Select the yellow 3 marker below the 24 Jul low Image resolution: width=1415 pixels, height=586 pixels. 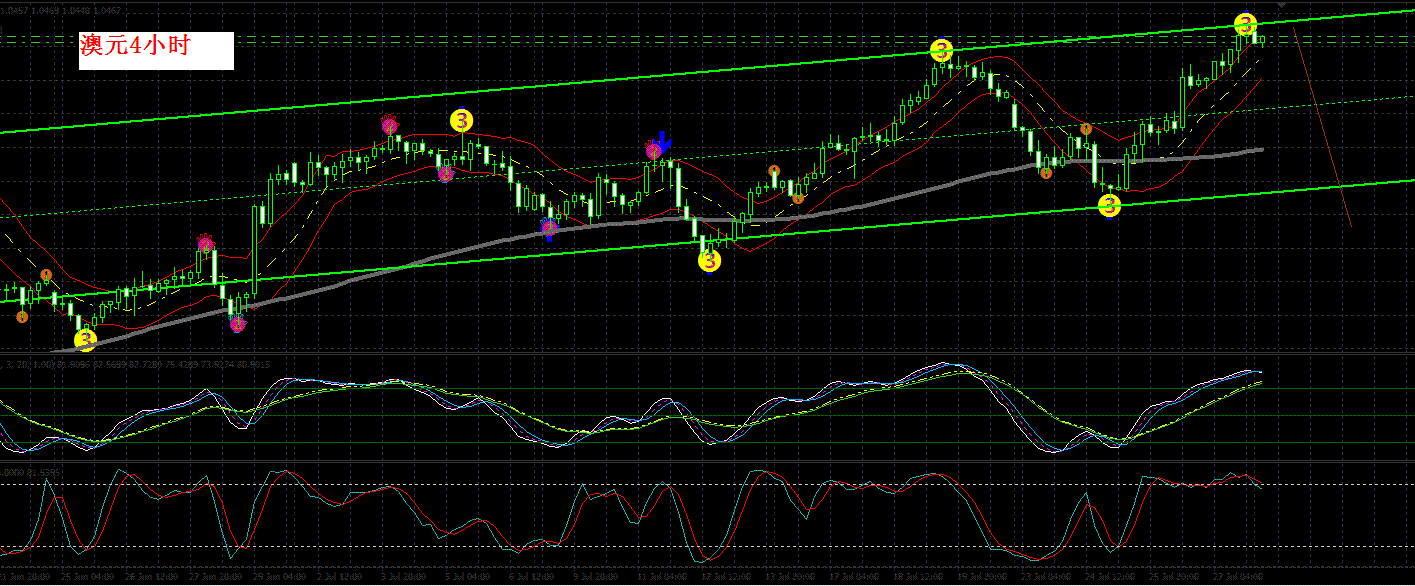tap(1109, 206)
